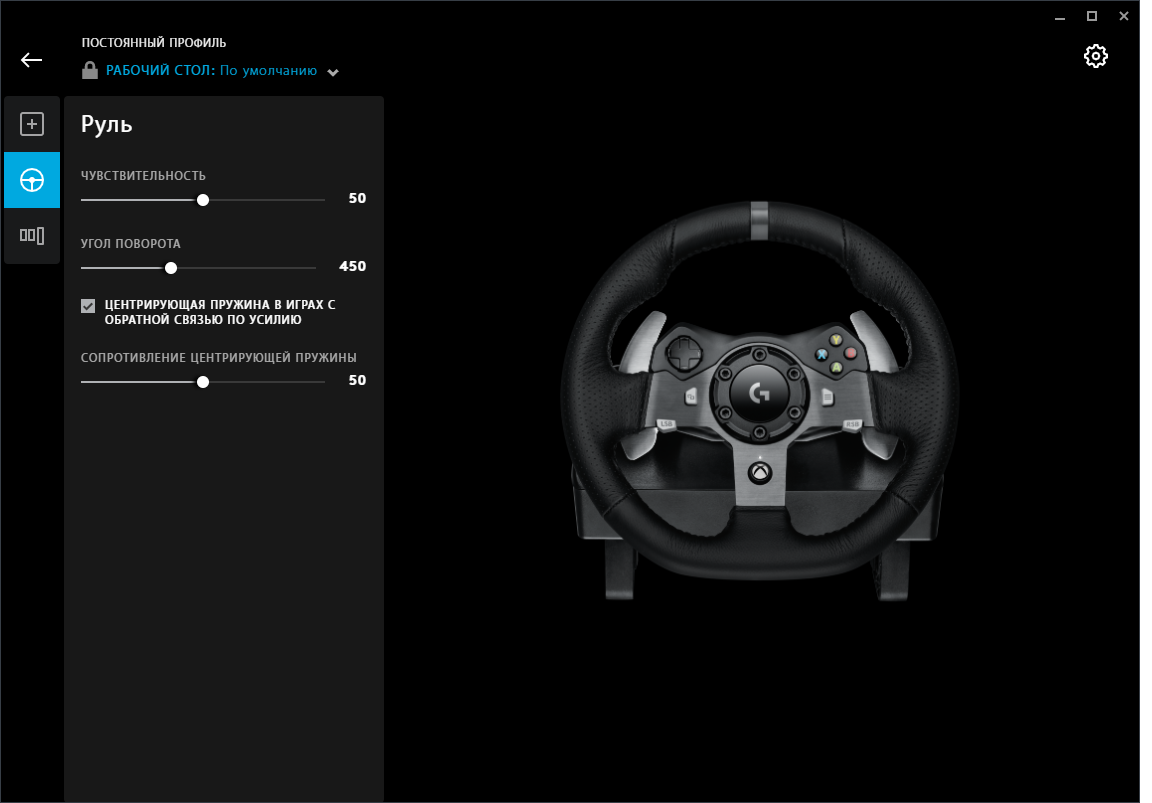Maximize the application window
1152x803 pixels.
[x=1092, y=16]
